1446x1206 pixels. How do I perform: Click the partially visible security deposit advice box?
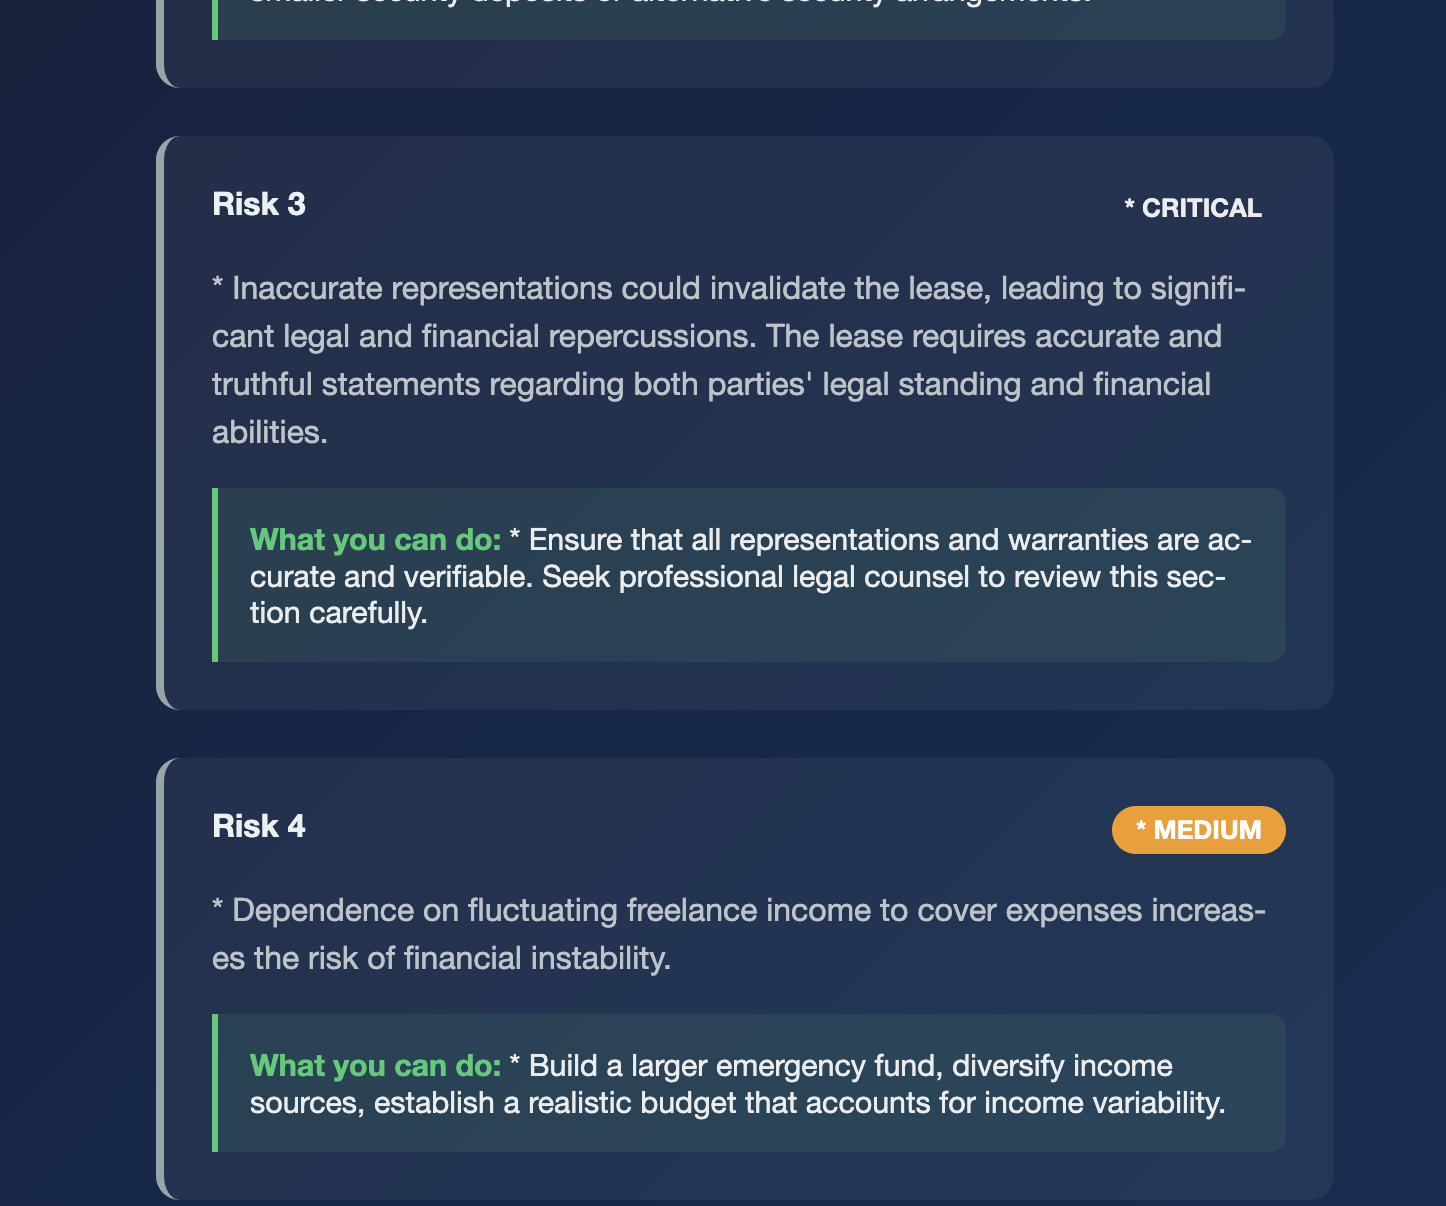[749, 20]
